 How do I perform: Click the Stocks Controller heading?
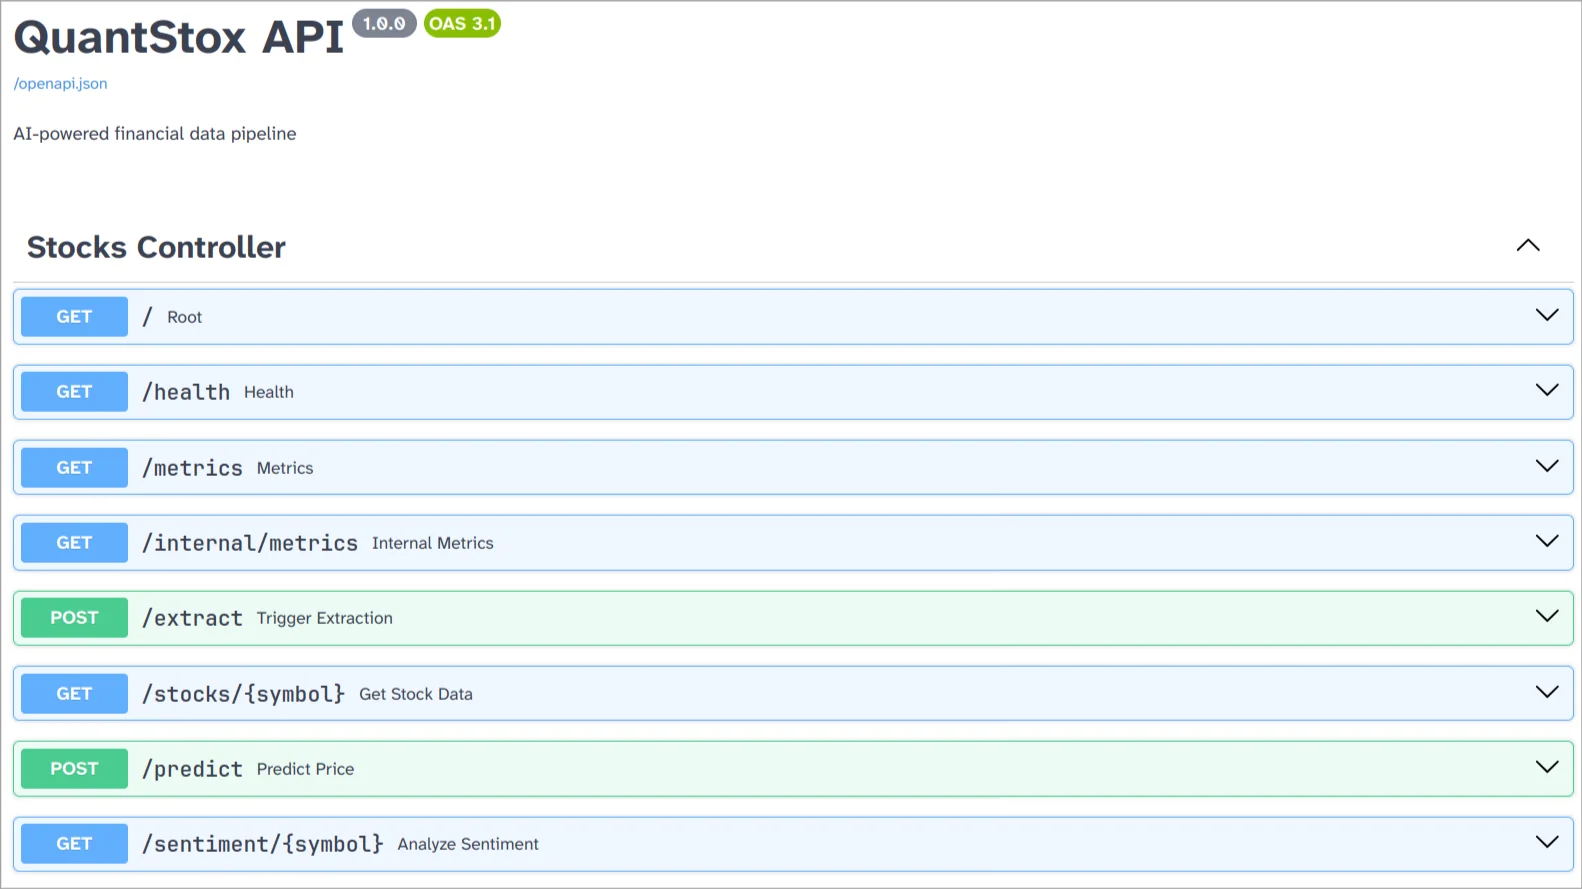156,247
